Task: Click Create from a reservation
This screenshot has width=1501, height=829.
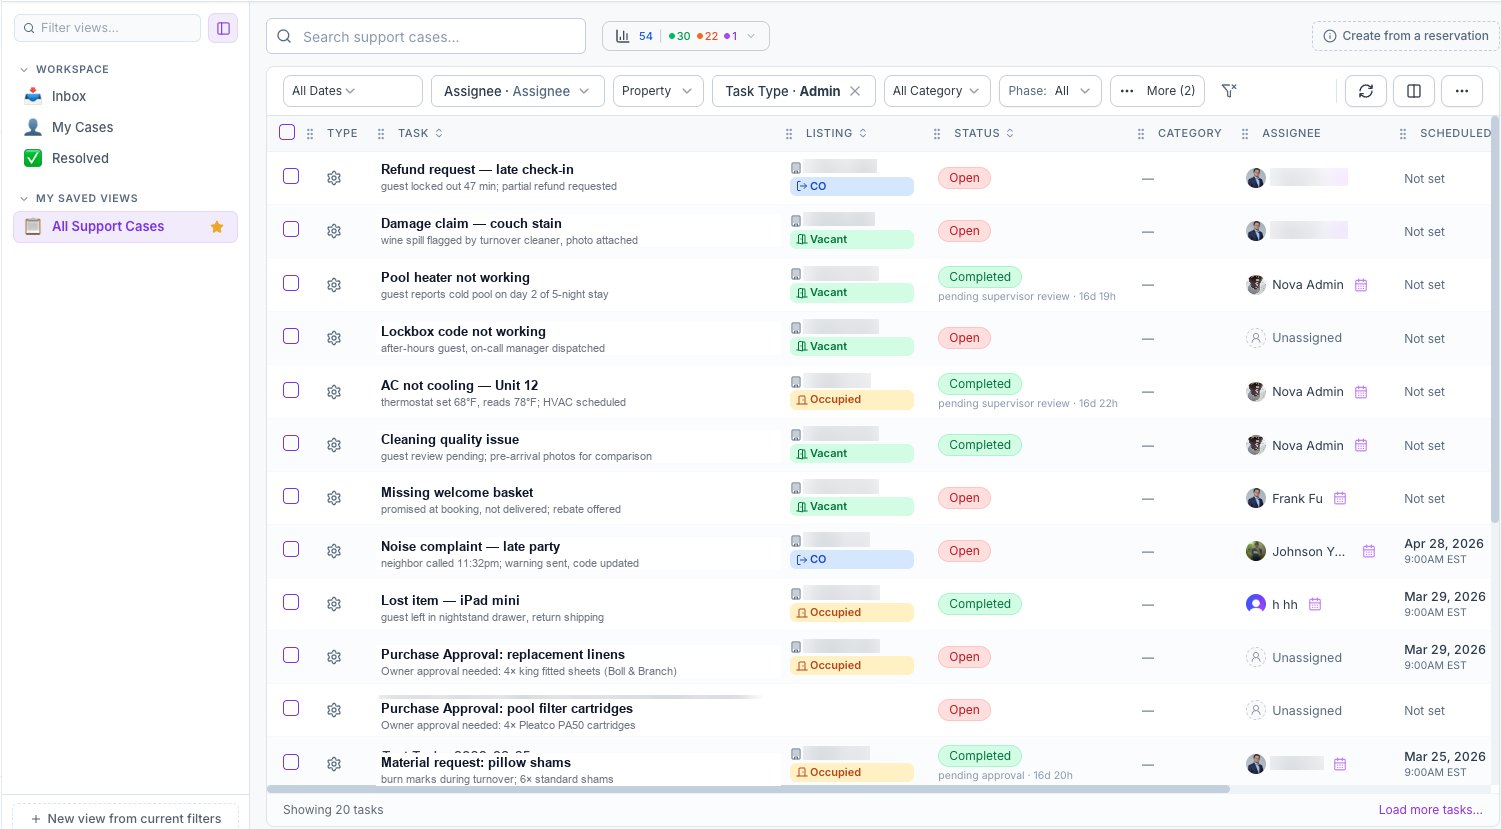Action: coord(1405,36)
